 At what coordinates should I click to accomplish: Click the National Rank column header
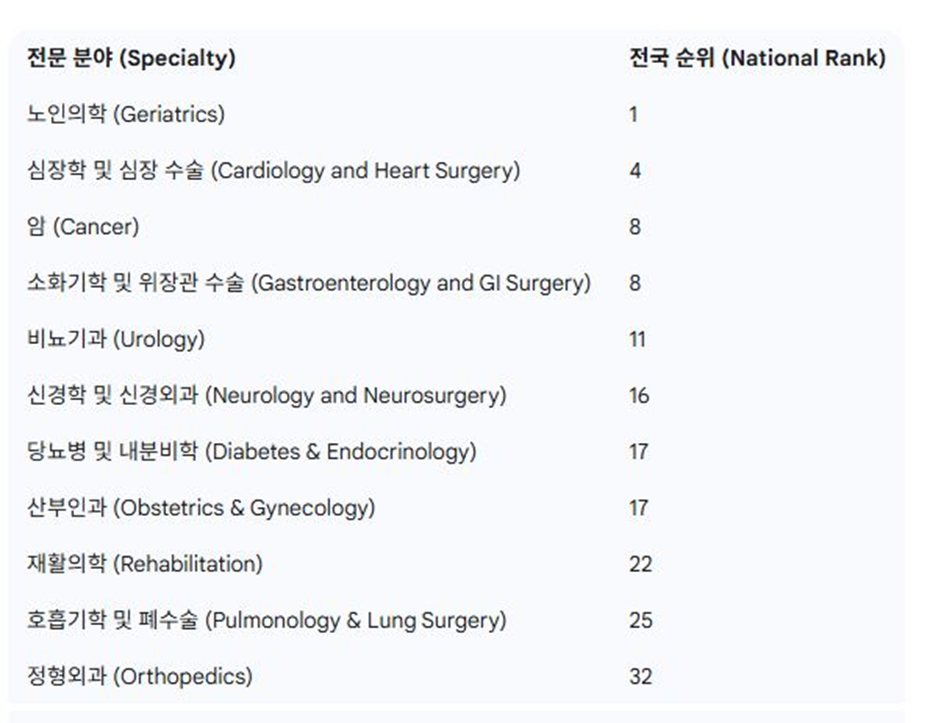point(757,58)
